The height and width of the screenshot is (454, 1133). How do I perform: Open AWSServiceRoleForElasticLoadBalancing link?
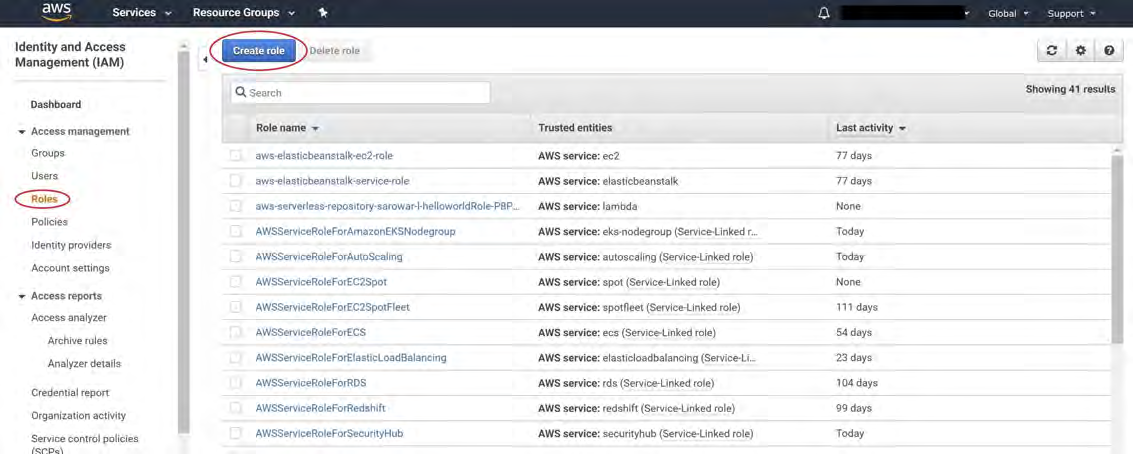tap(350, 358)
